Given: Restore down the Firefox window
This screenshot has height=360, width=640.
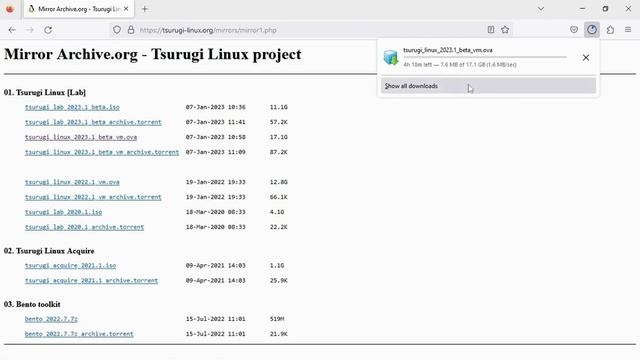Looking at the screenshot, I should tap(605, 9).
